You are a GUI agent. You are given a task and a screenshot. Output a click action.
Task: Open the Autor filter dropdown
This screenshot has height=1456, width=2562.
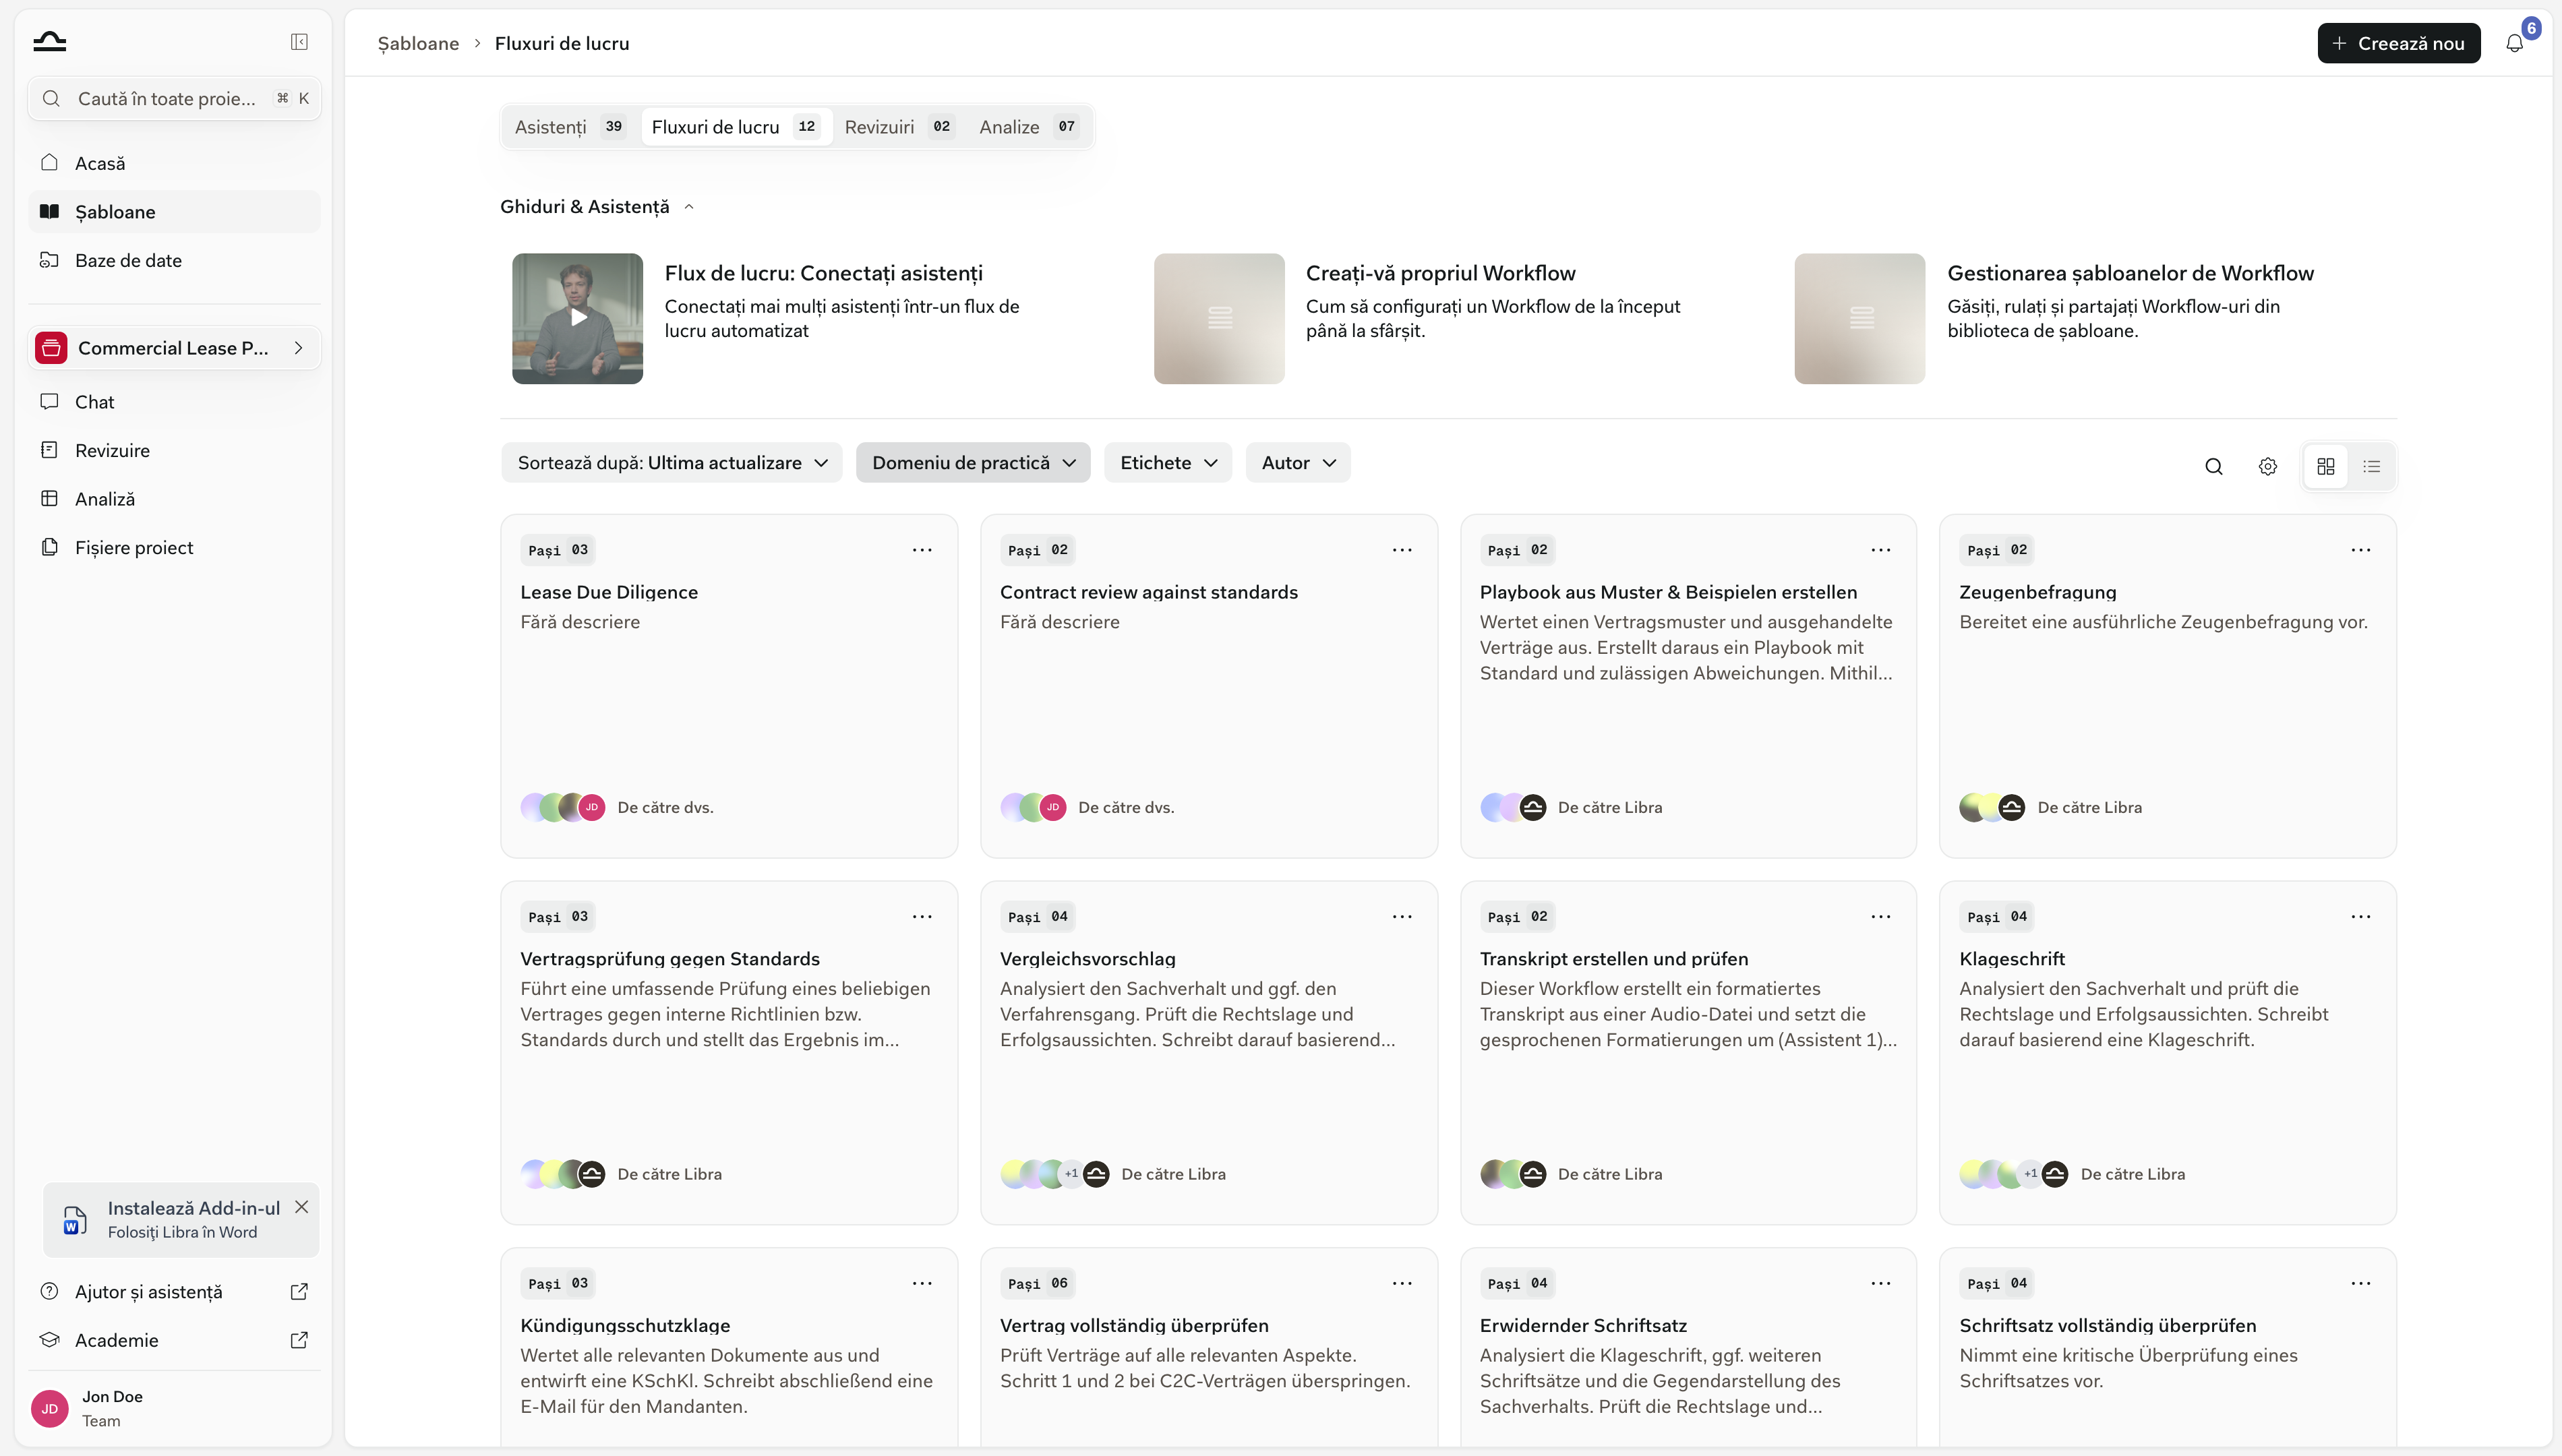pos(1298,463)
